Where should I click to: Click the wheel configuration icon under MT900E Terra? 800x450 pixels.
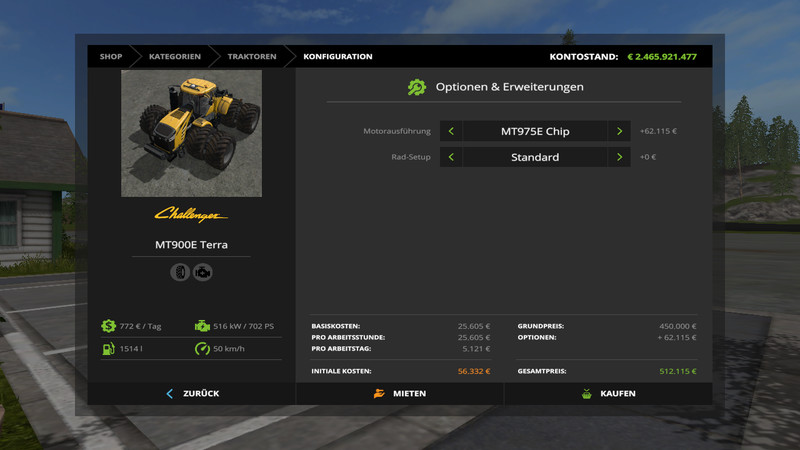pos(180,271)
